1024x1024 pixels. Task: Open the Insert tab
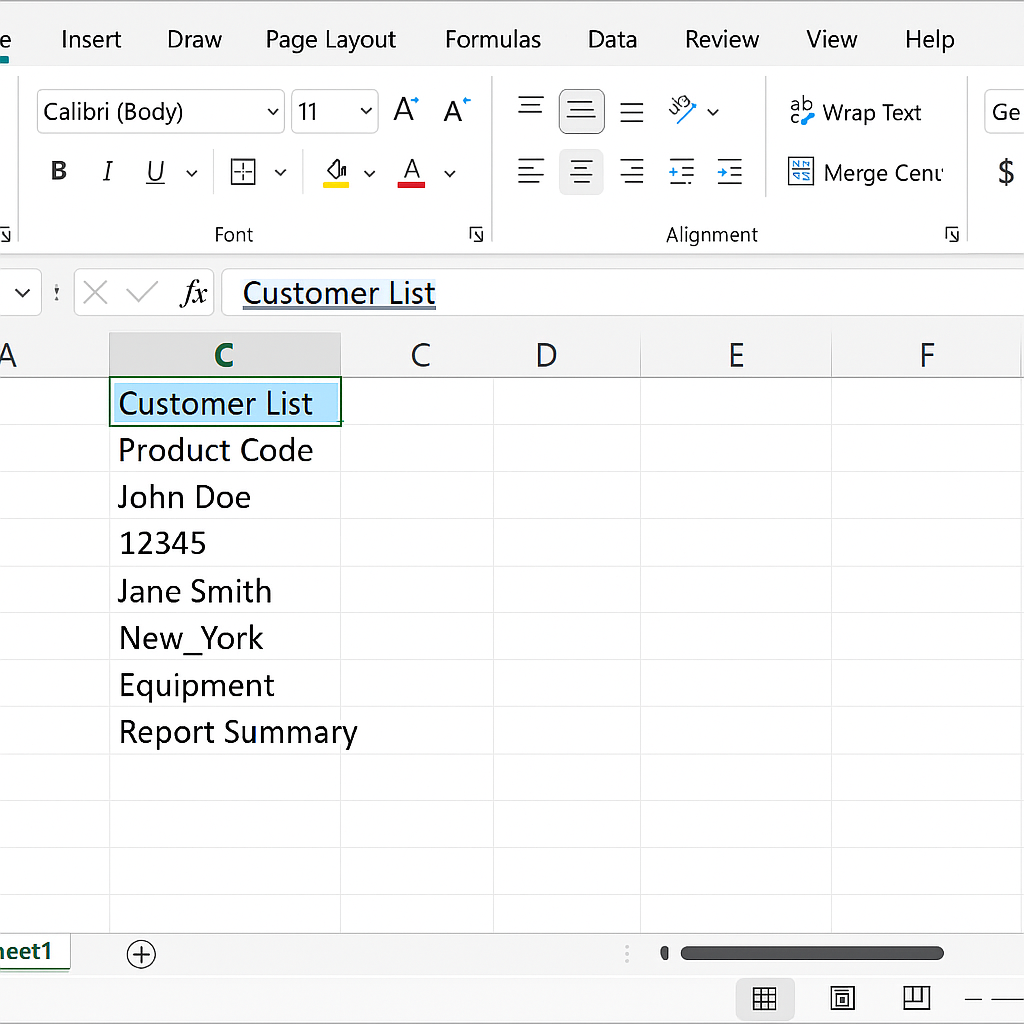click(91, 40)
